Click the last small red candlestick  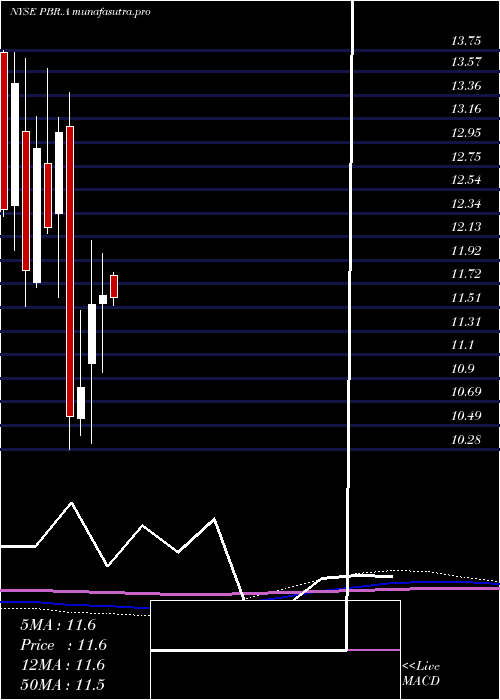tap(114, 287)
